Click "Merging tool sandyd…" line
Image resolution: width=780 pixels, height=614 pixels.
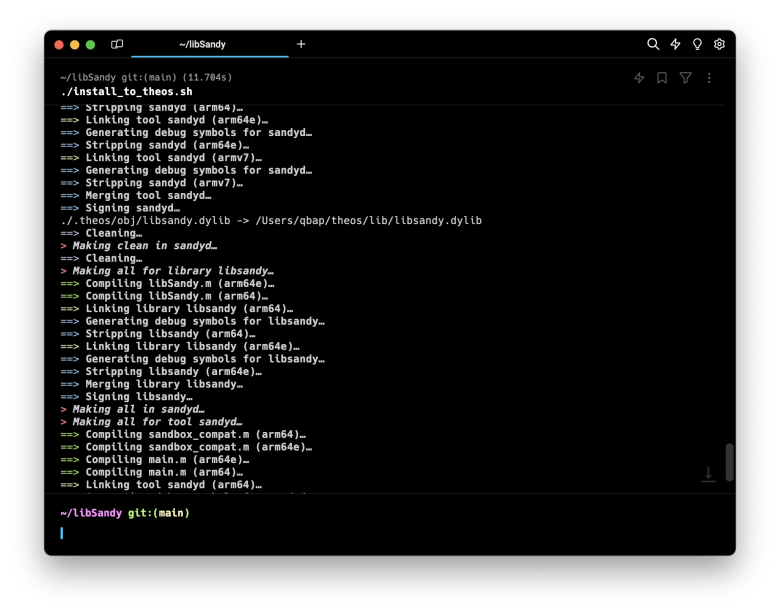[136, 196]
